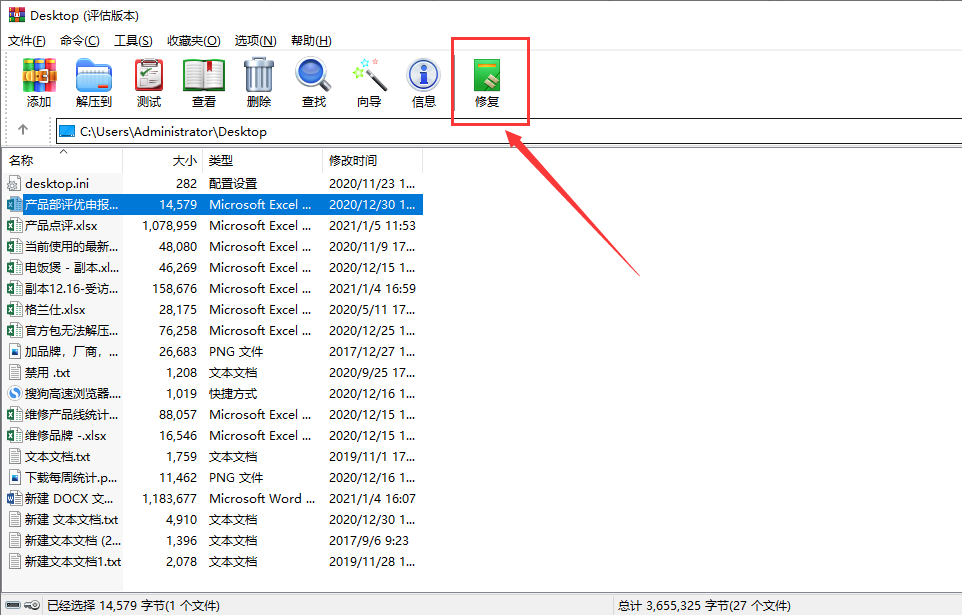This screenshot has width=962, height=615.
Task: Click the PNG icon of 下载每周统计
Action: tap(15, 478)
